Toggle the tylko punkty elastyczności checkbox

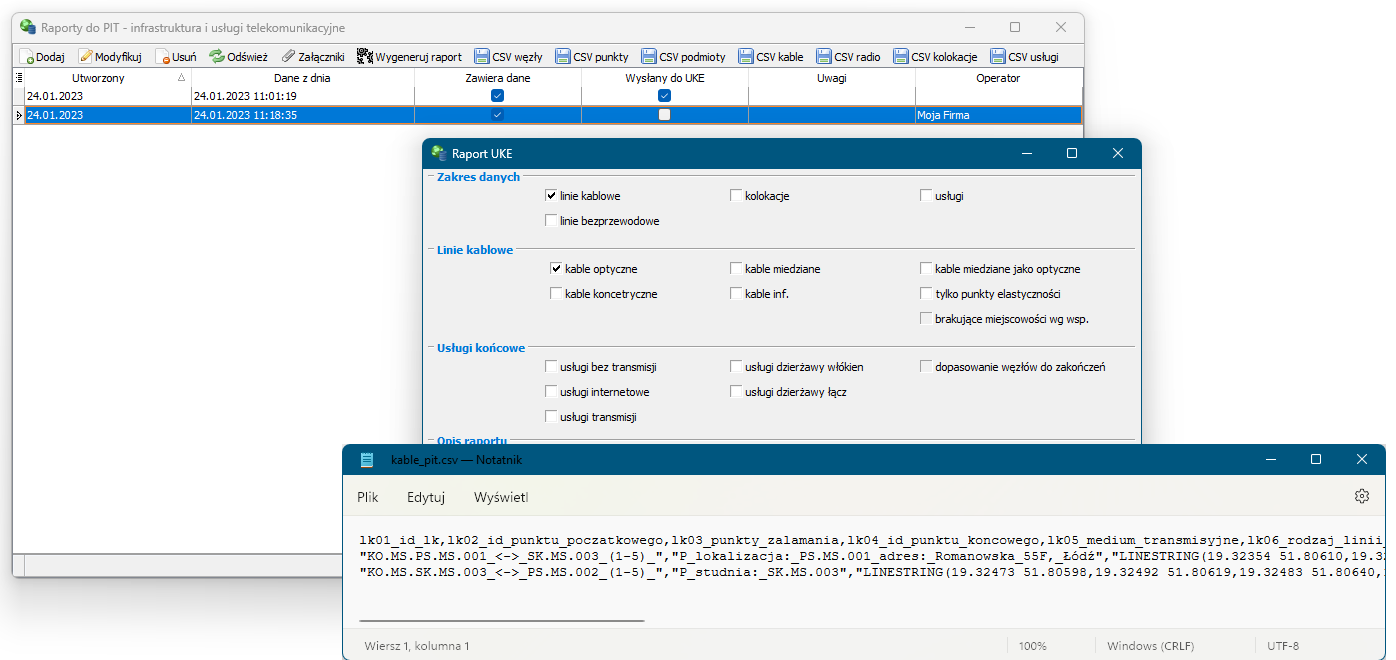click(926, 294)
